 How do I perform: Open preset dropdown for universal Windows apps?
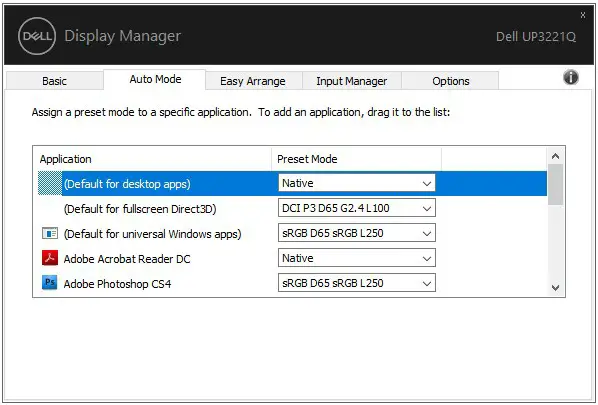click(x=357, y=233)
